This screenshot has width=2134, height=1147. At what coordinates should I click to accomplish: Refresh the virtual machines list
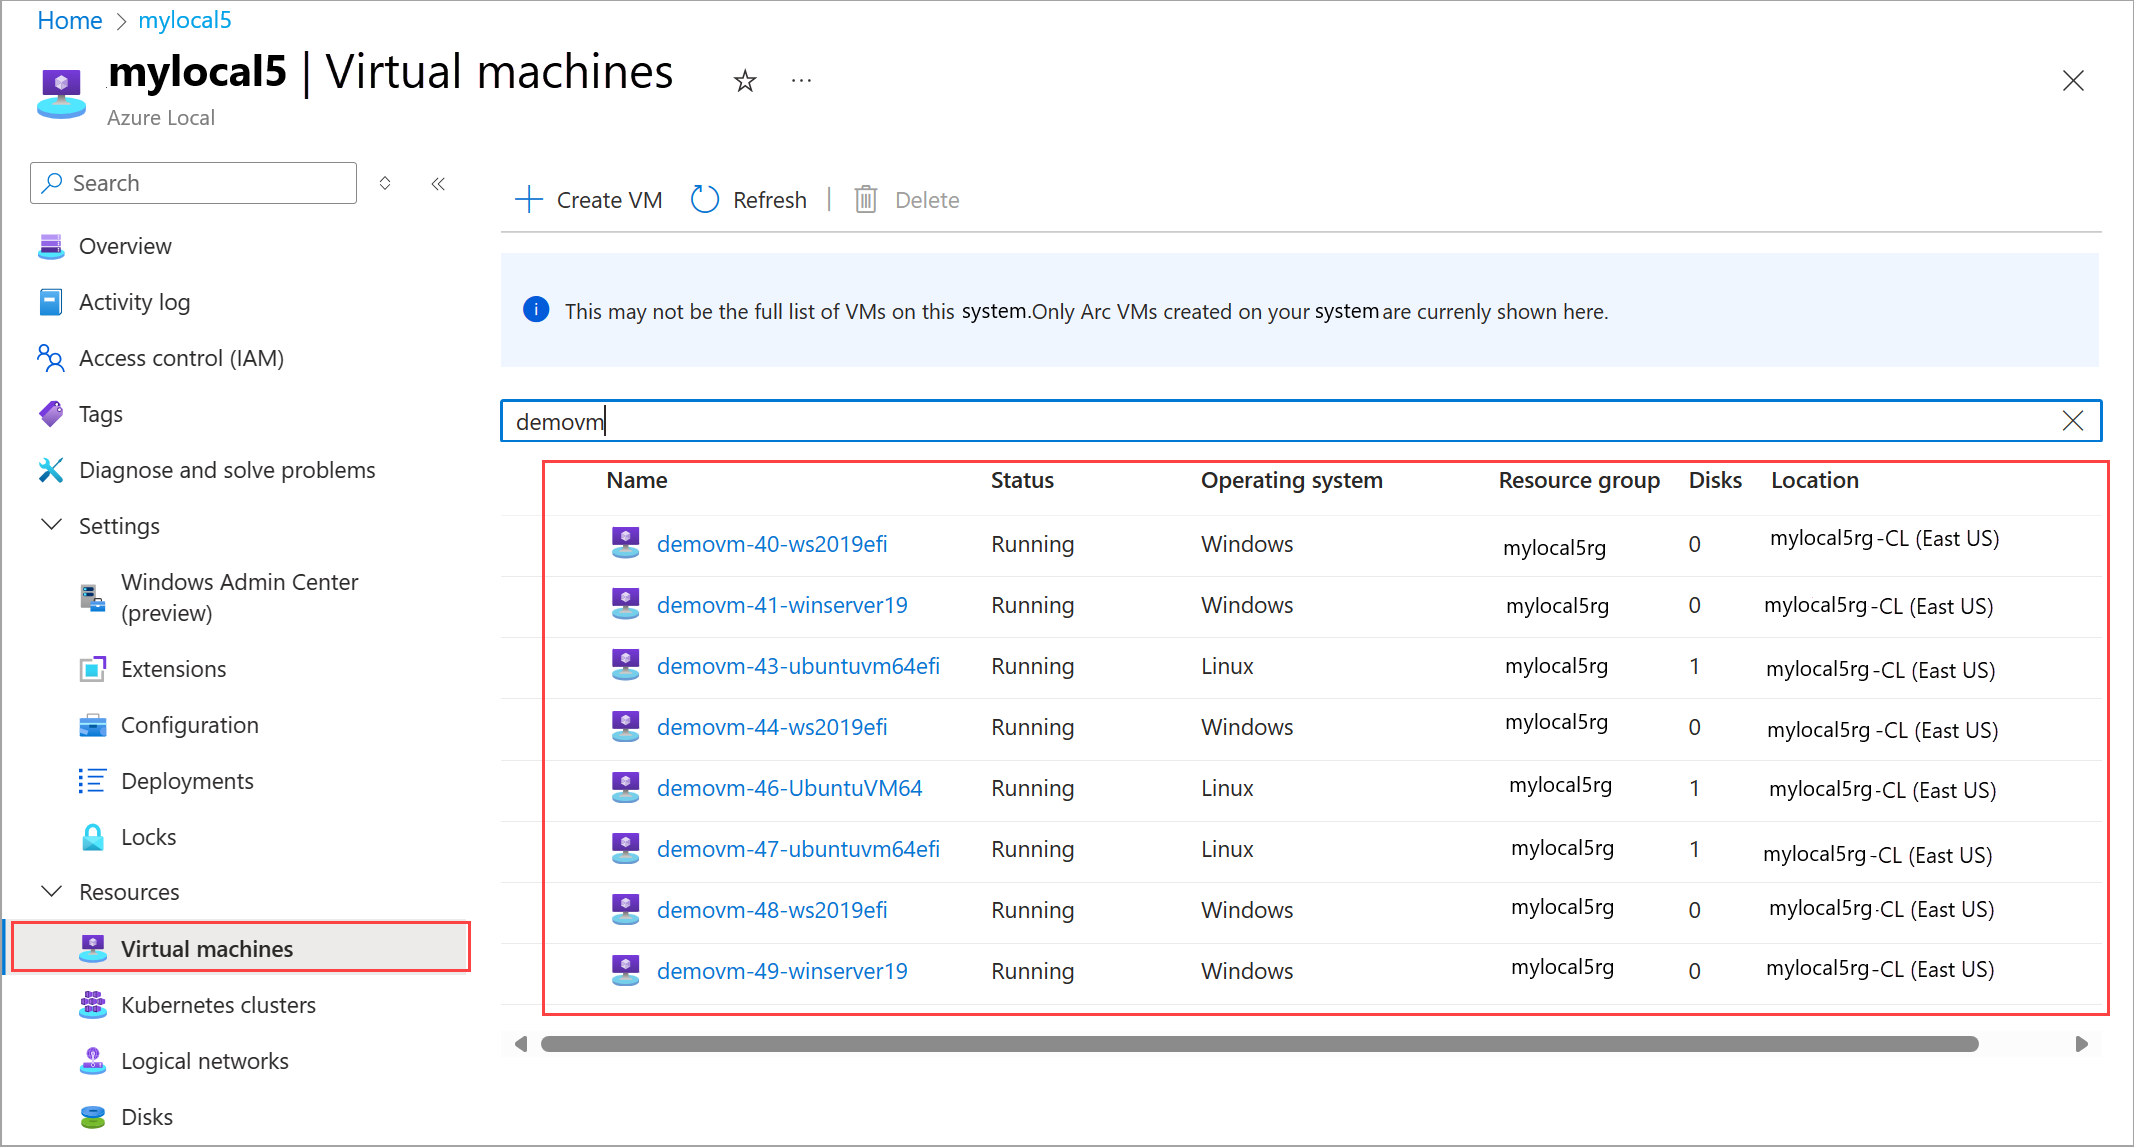[748, 199]
